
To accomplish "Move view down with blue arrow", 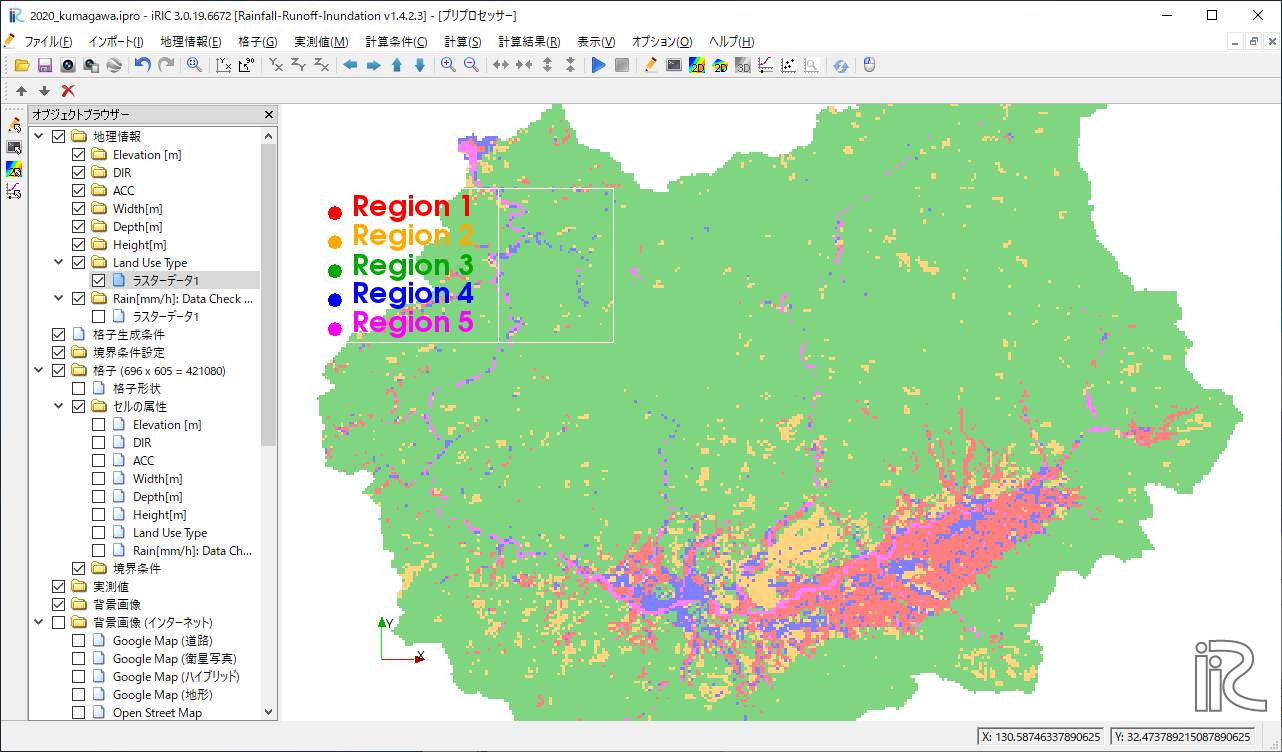I will pos(419,65).
